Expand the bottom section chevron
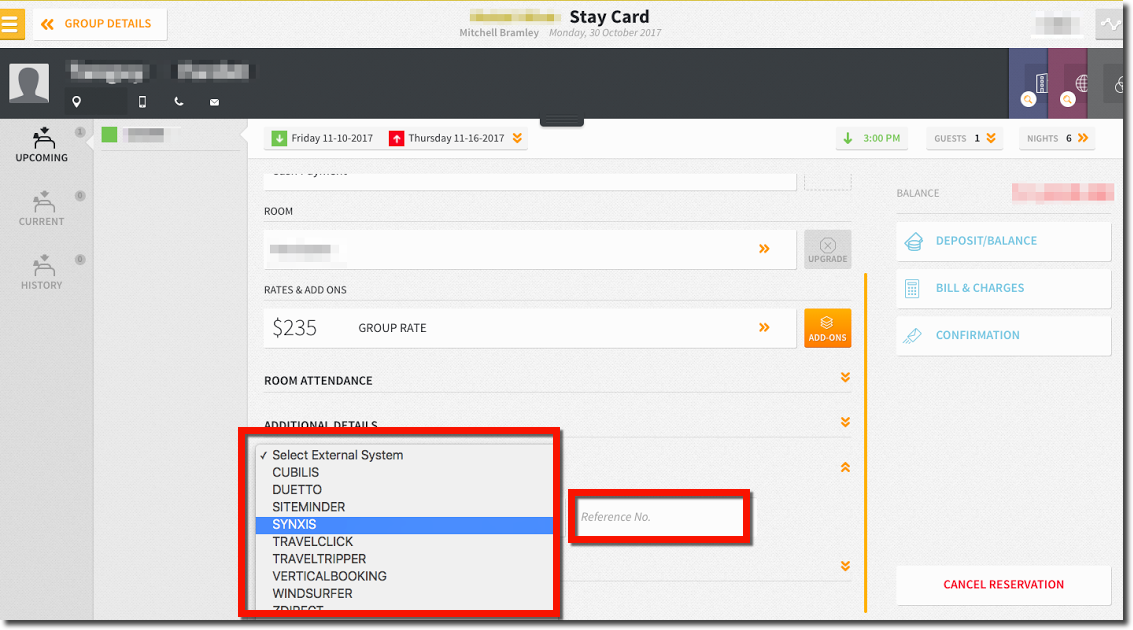This screenshot has width=1133, height=630. coord(845,566)
